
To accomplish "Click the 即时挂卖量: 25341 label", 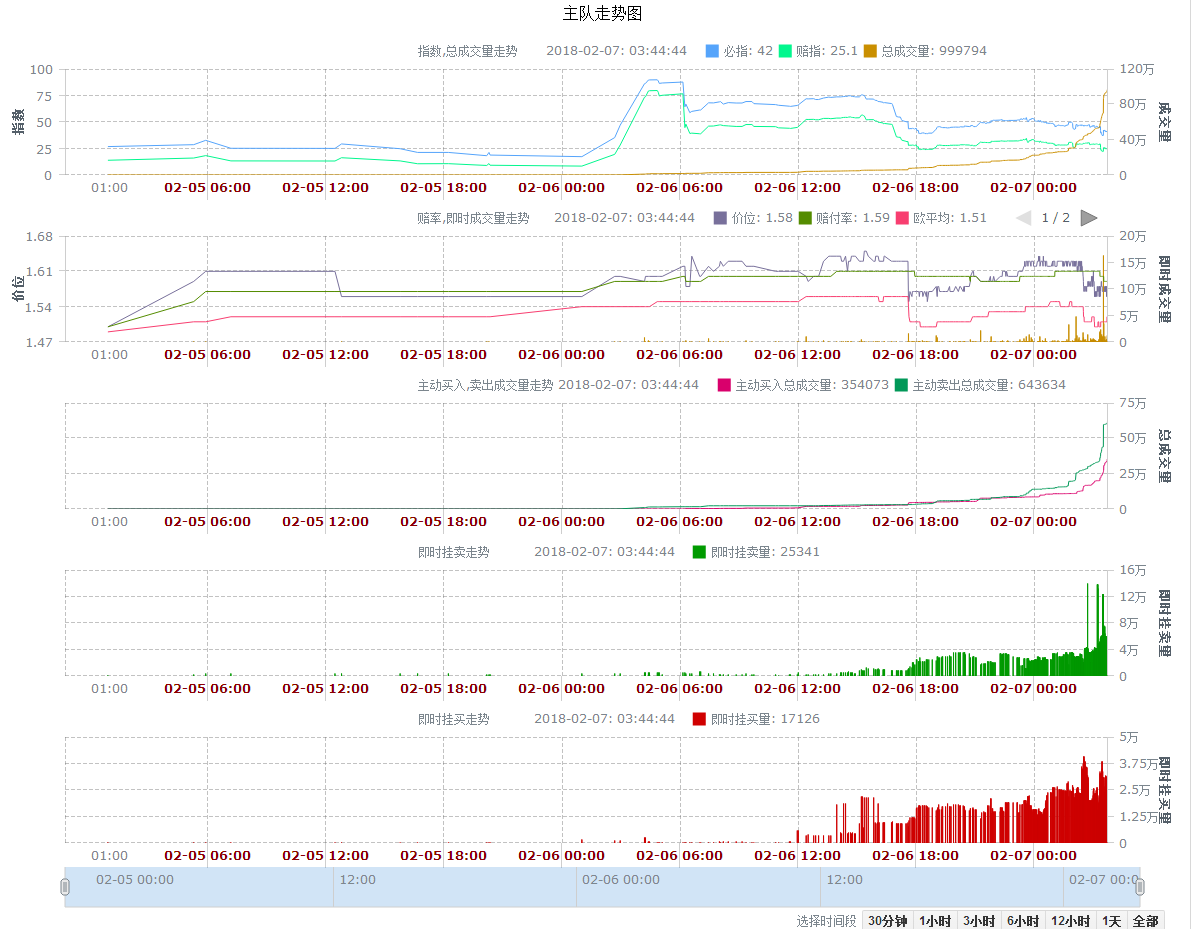I will pos(765,551).
